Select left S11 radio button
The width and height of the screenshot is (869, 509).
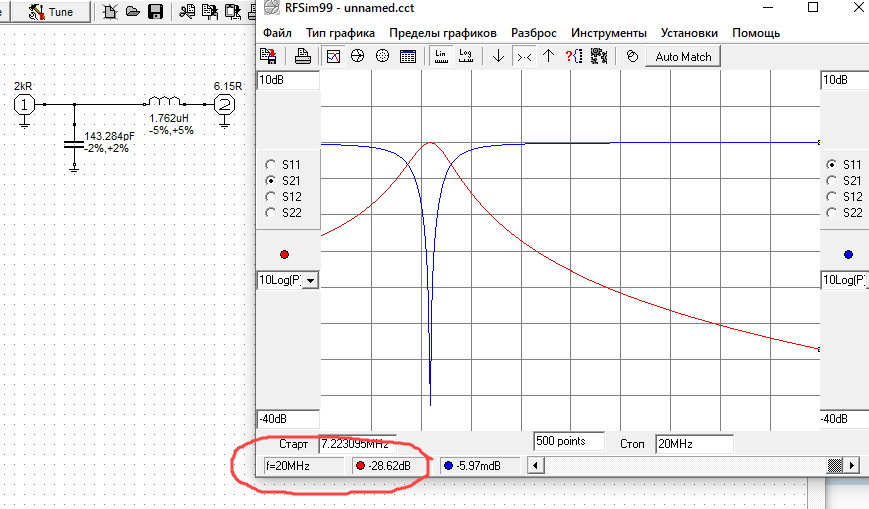pyautogui.click(x=270, y=164)
